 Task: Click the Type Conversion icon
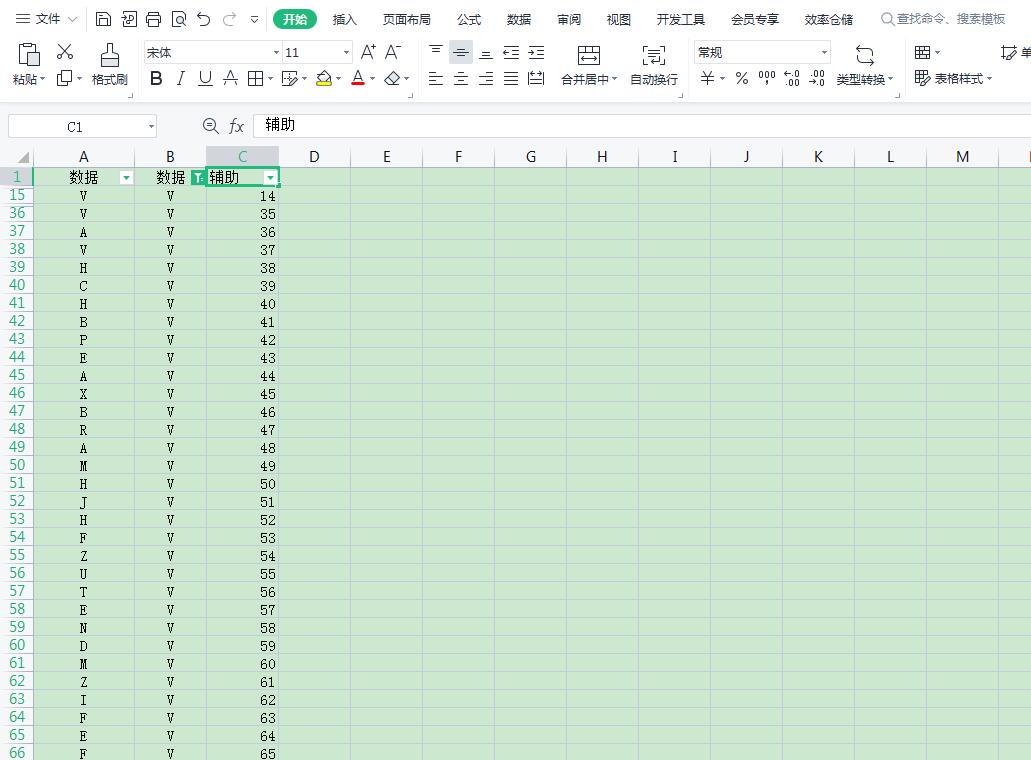[x=865, y=55]
